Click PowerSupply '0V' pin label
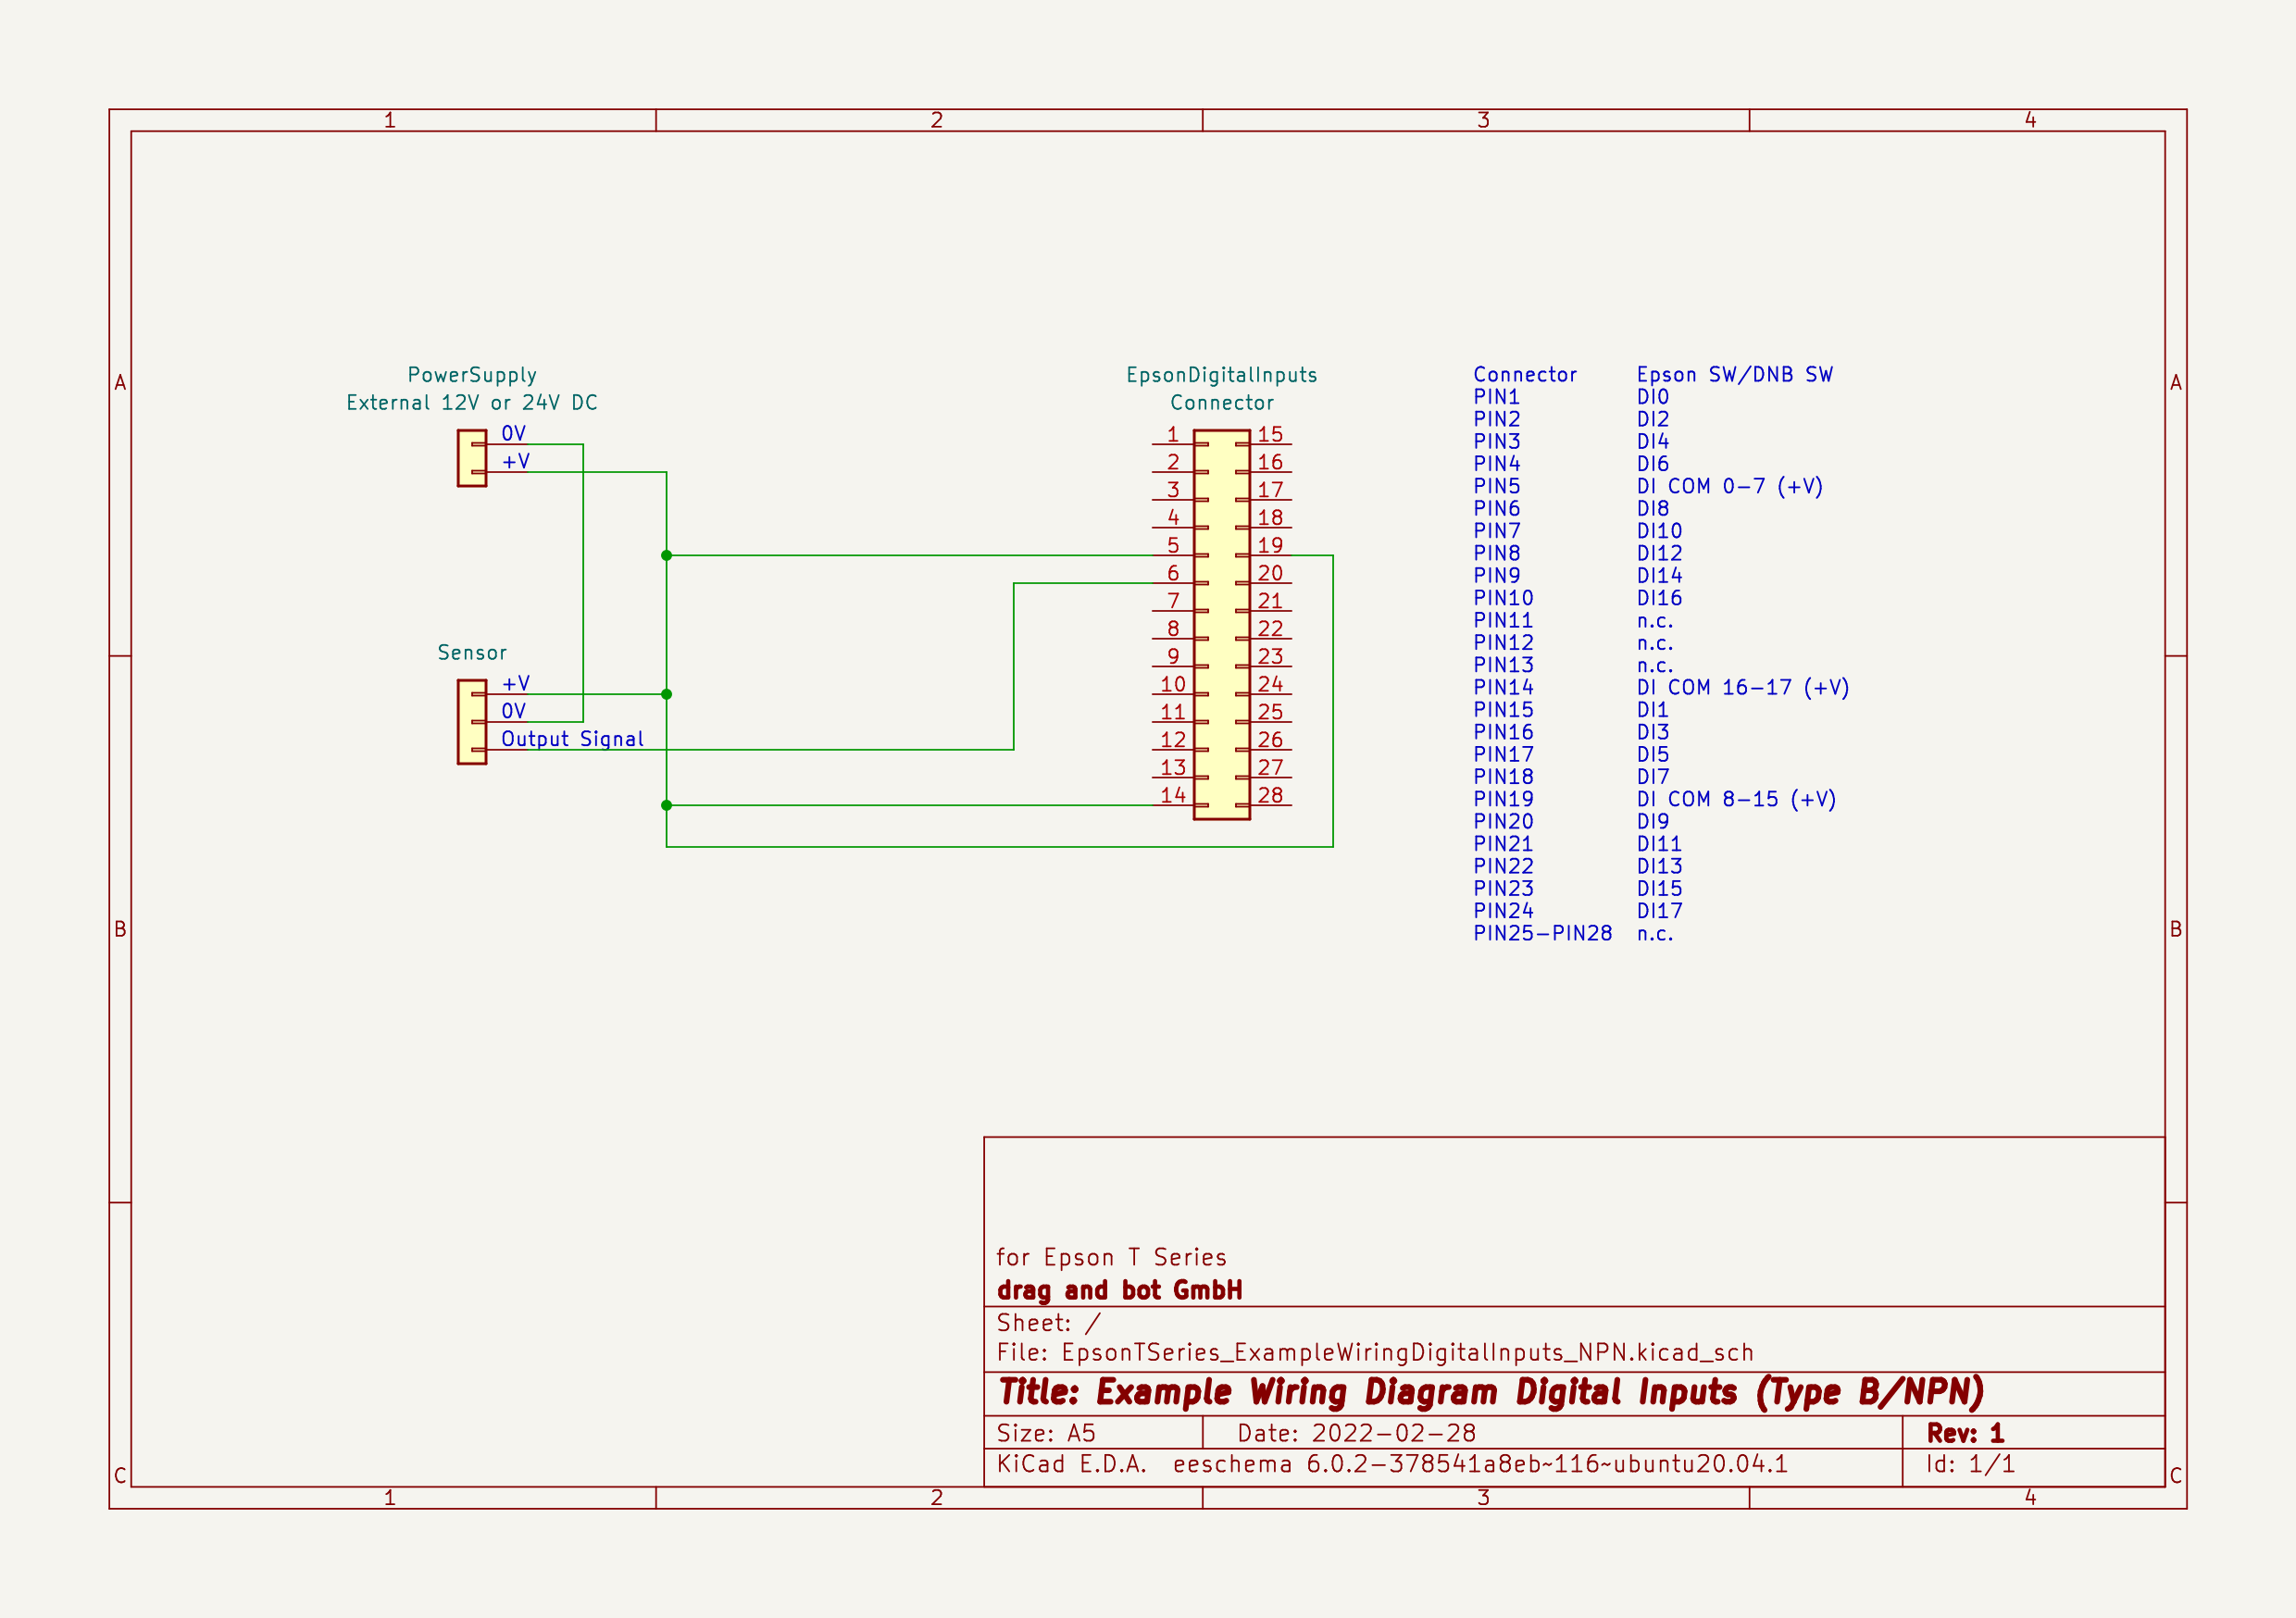The image size is (2296, 1618). (514, 434)
